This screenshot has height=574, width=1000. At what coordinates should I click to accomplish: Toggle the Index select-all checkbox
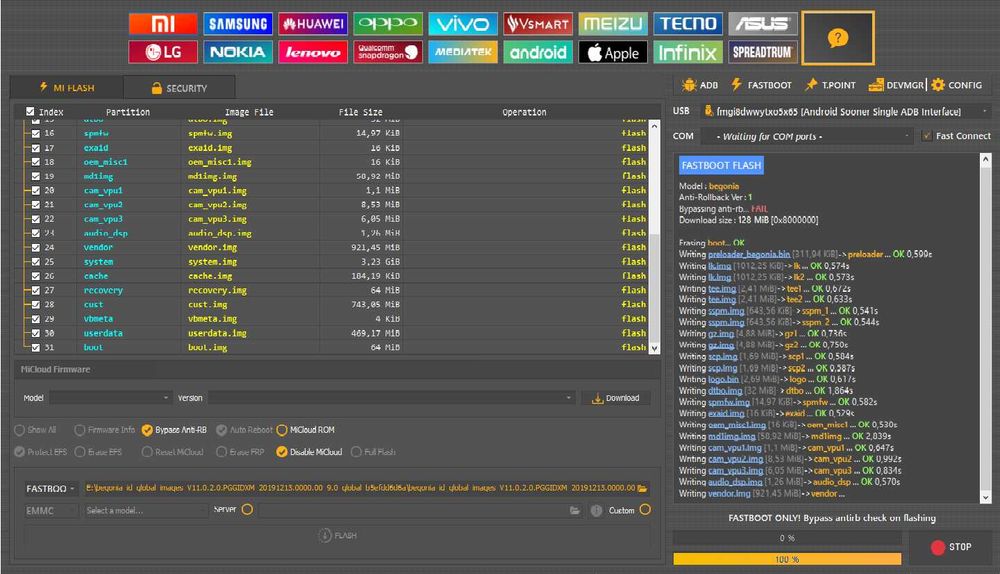(30, 112)
